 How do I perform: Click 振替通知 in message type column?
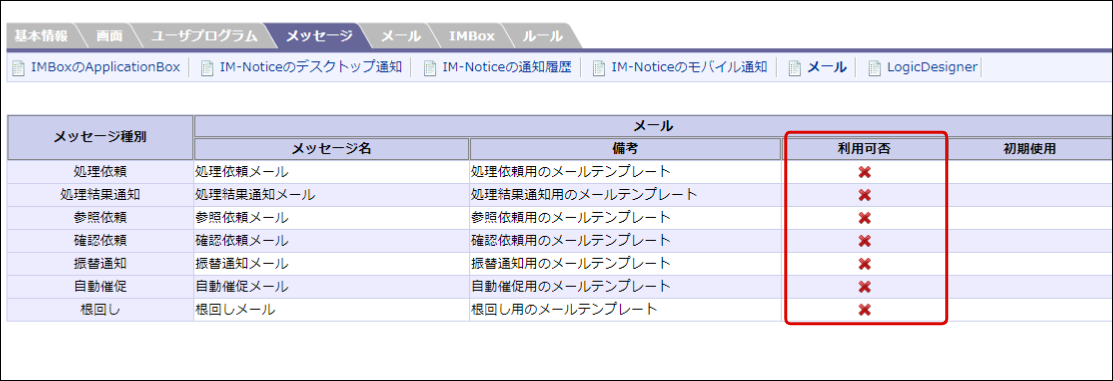(100, 263)
